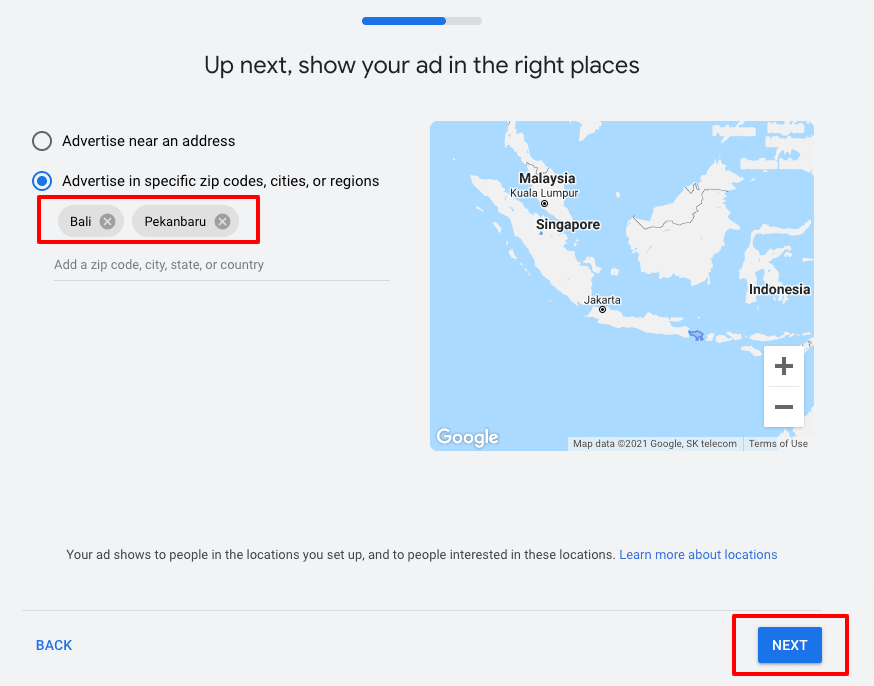Open the map Terms of Use link
874x686 pixels.
pos(778,444)
